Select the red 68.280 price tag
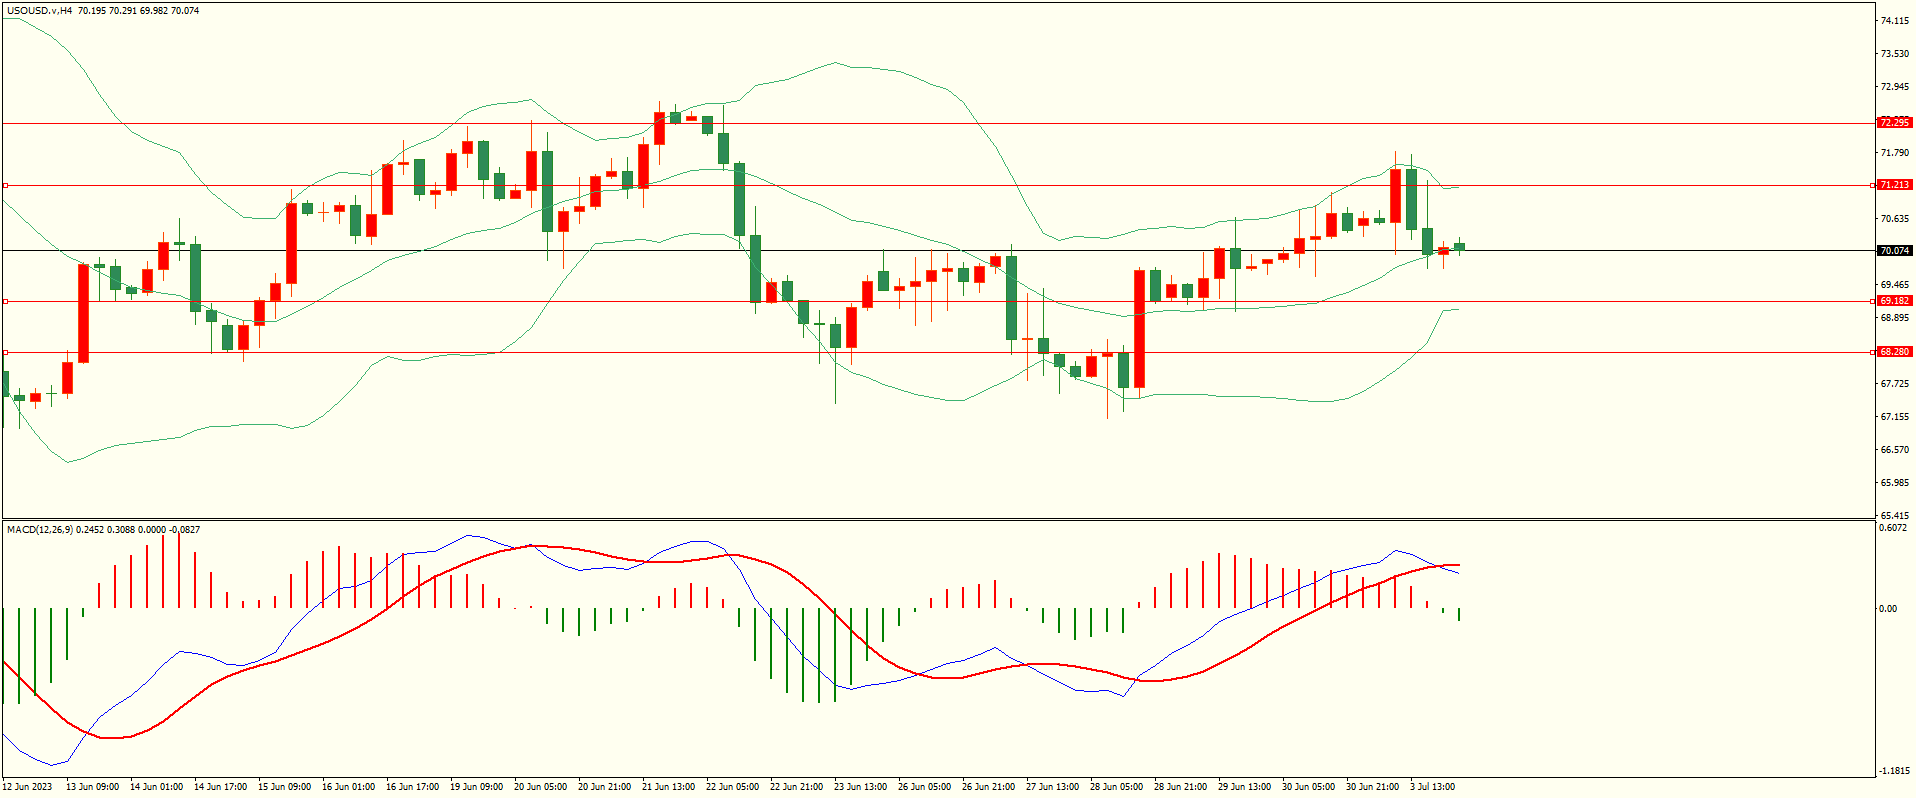This screenshot has width=1916, height=798. click(1894, 352)
